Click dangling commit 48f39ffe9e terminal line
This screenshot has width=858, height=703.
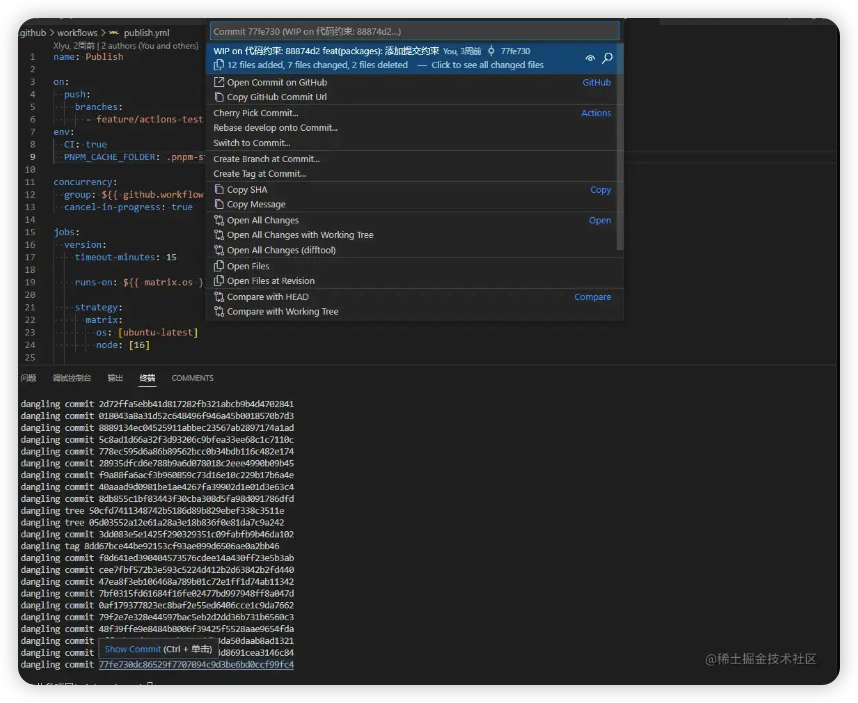click(x=157, y=629)
